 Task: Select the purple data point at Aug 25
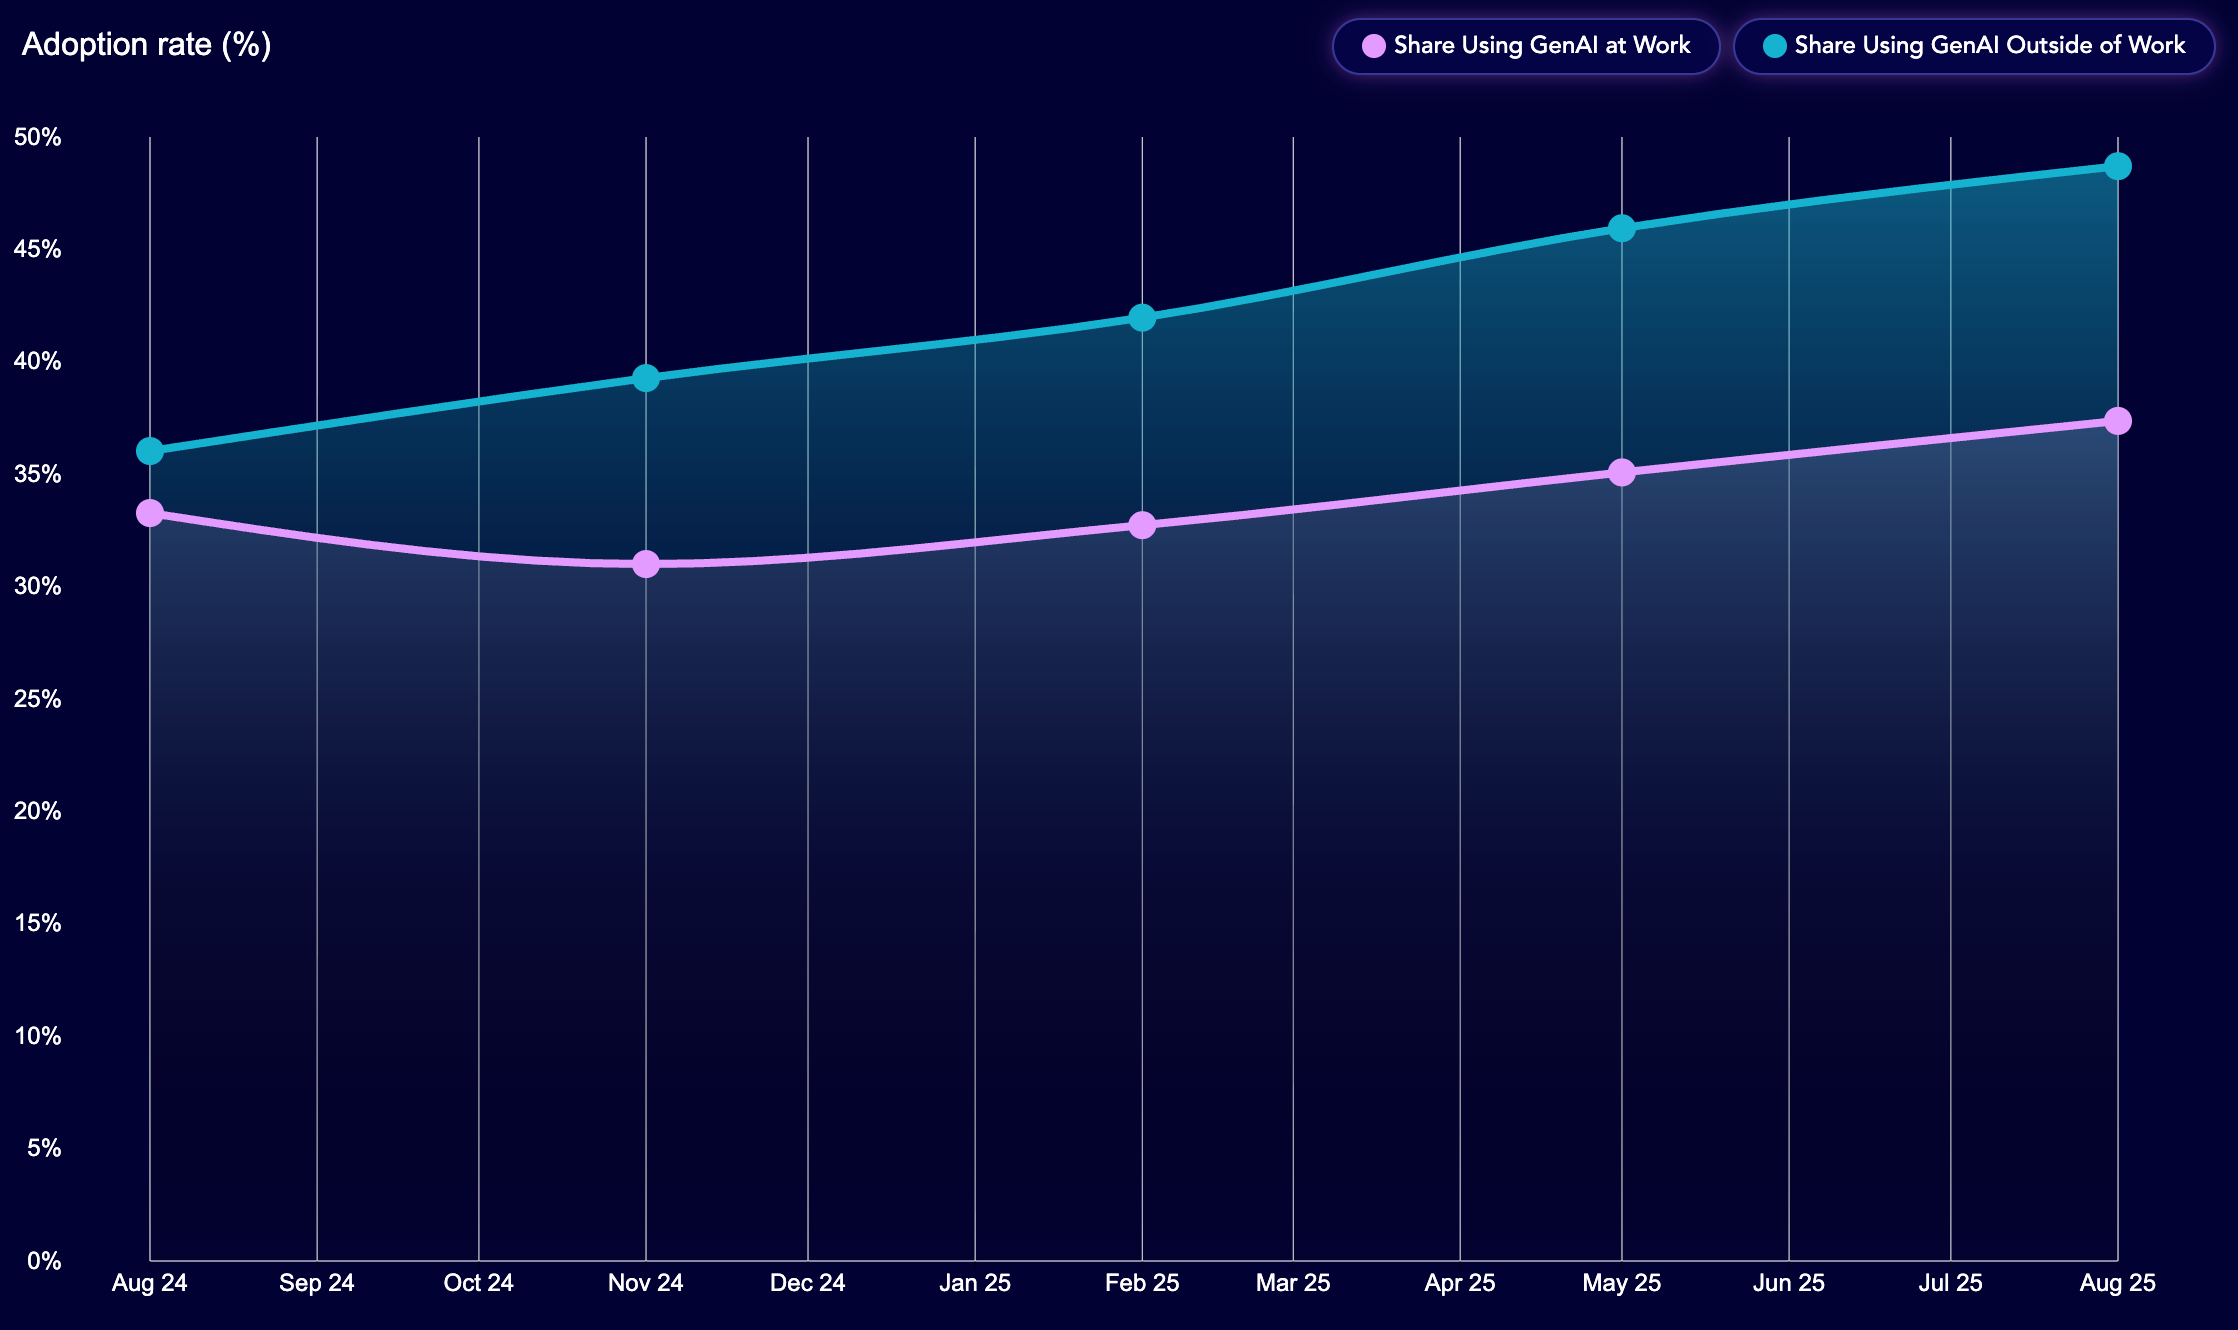tap(2117, 421)
